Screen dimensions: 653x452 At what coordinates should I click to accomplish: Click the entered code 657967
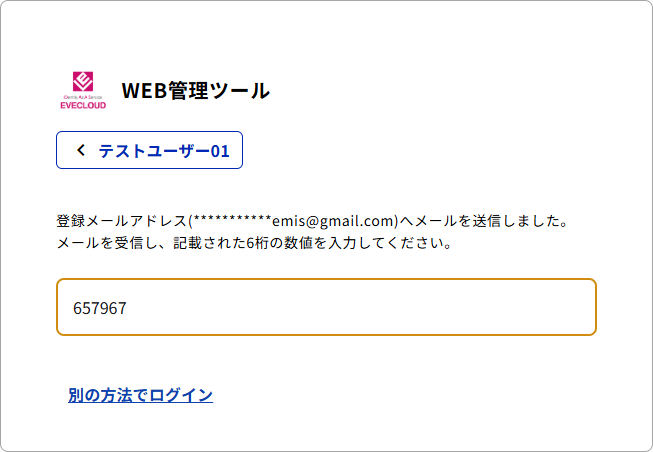(99, 308)
